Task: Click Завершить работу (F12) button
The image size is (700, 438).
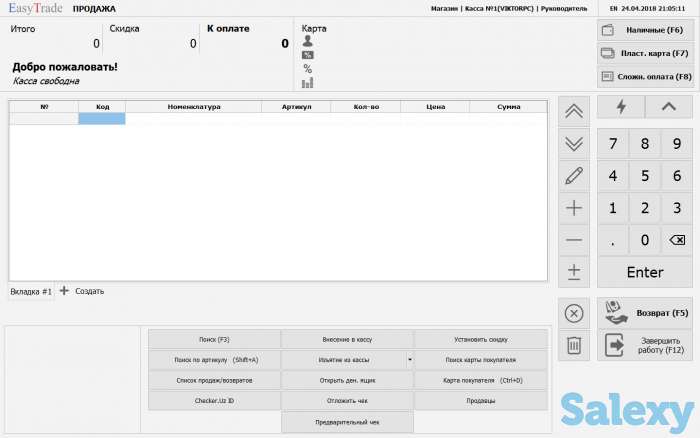Action: [x=645, y=345]
